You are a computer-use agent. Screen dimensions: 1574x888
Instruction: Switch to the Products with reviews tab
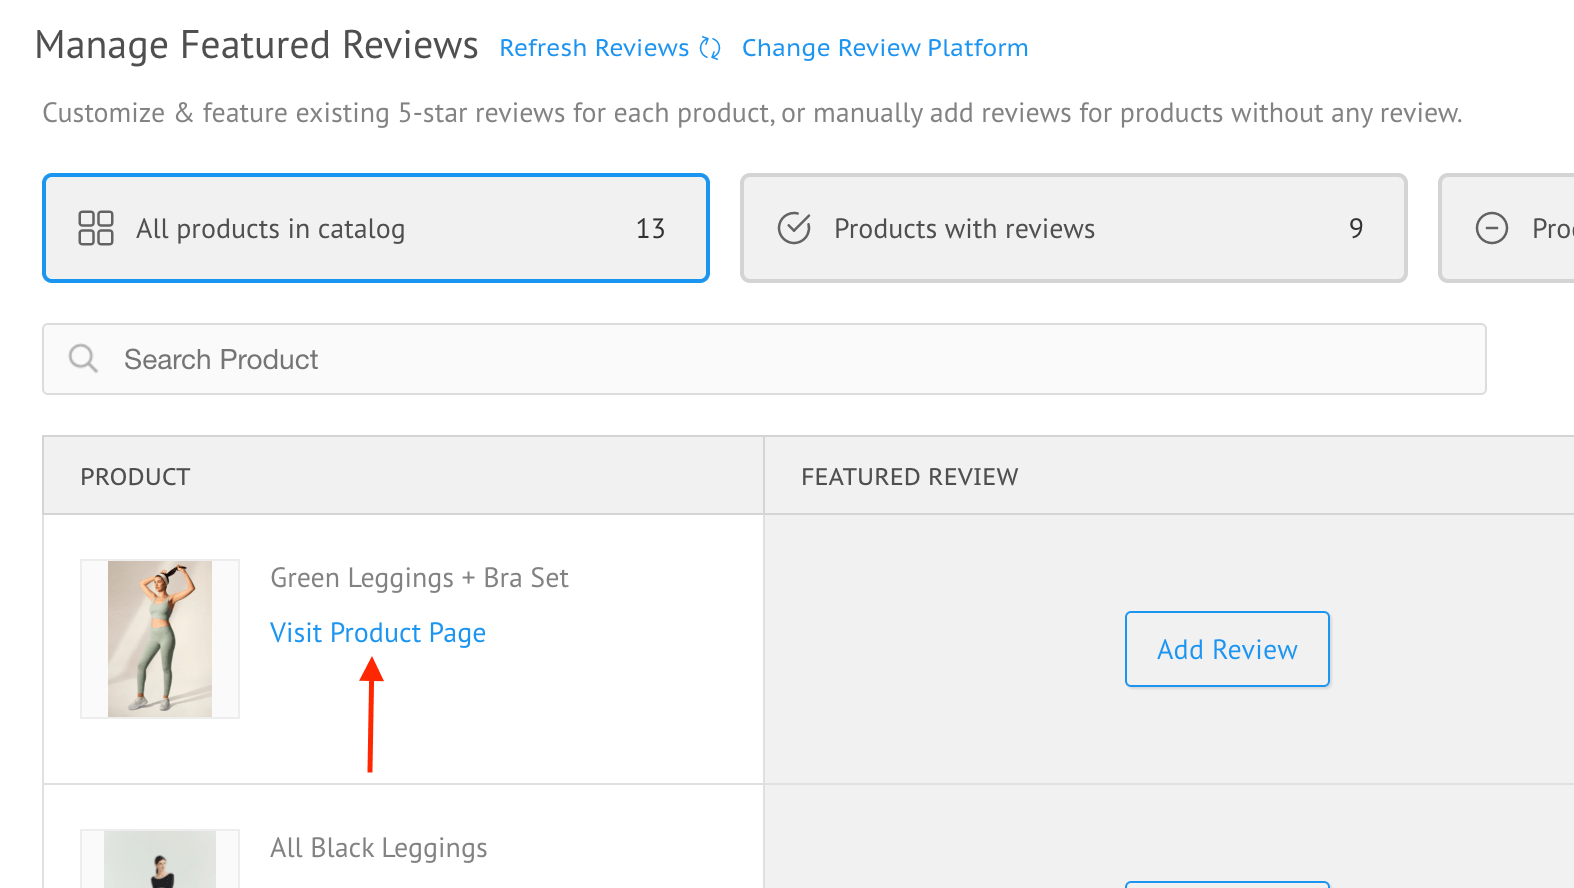[1072, 228]
